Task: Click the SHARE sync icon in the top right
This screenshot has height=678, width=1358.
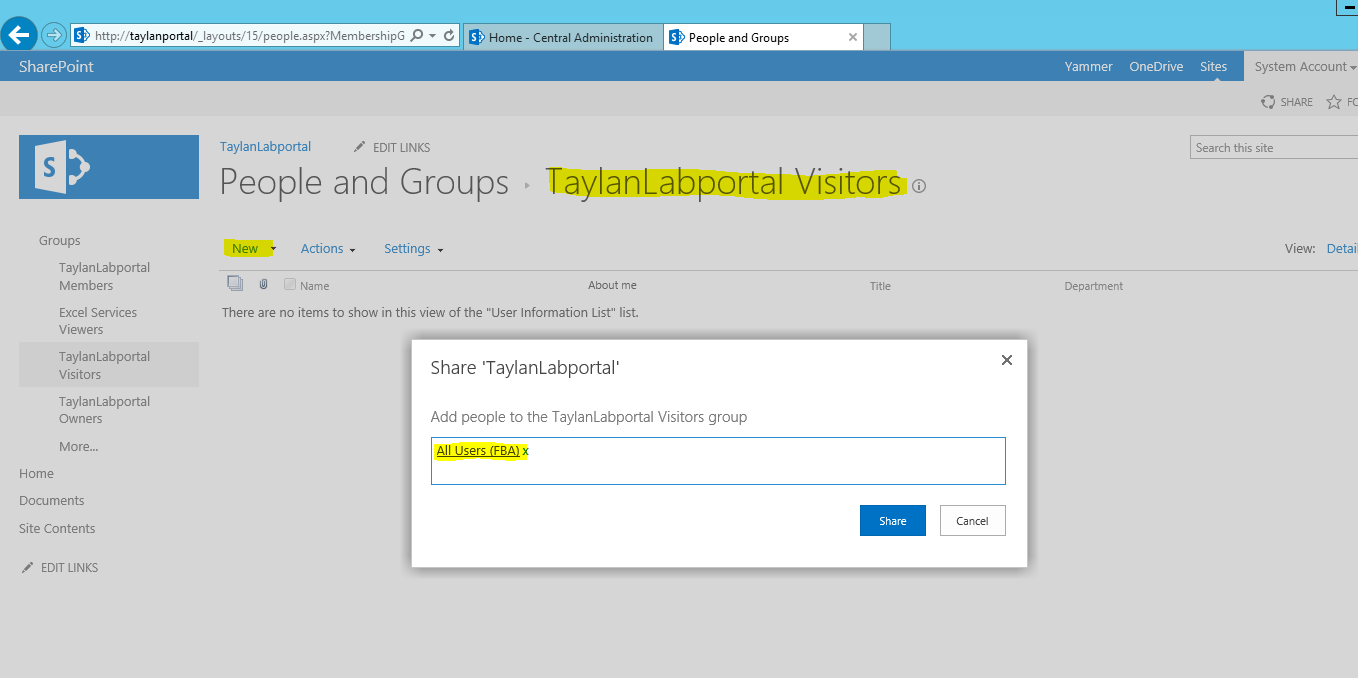Action: tap(1268, 102)
